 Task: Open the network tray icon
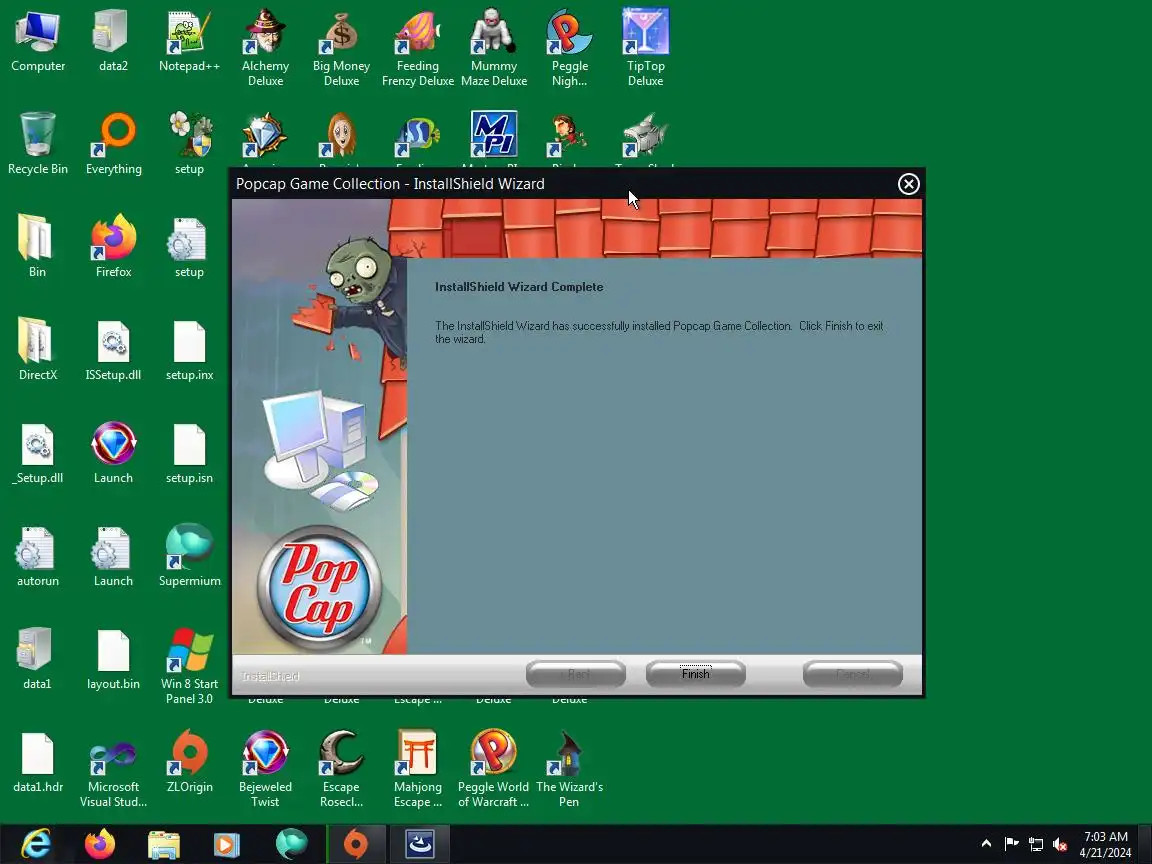(x=1035, y=843)
